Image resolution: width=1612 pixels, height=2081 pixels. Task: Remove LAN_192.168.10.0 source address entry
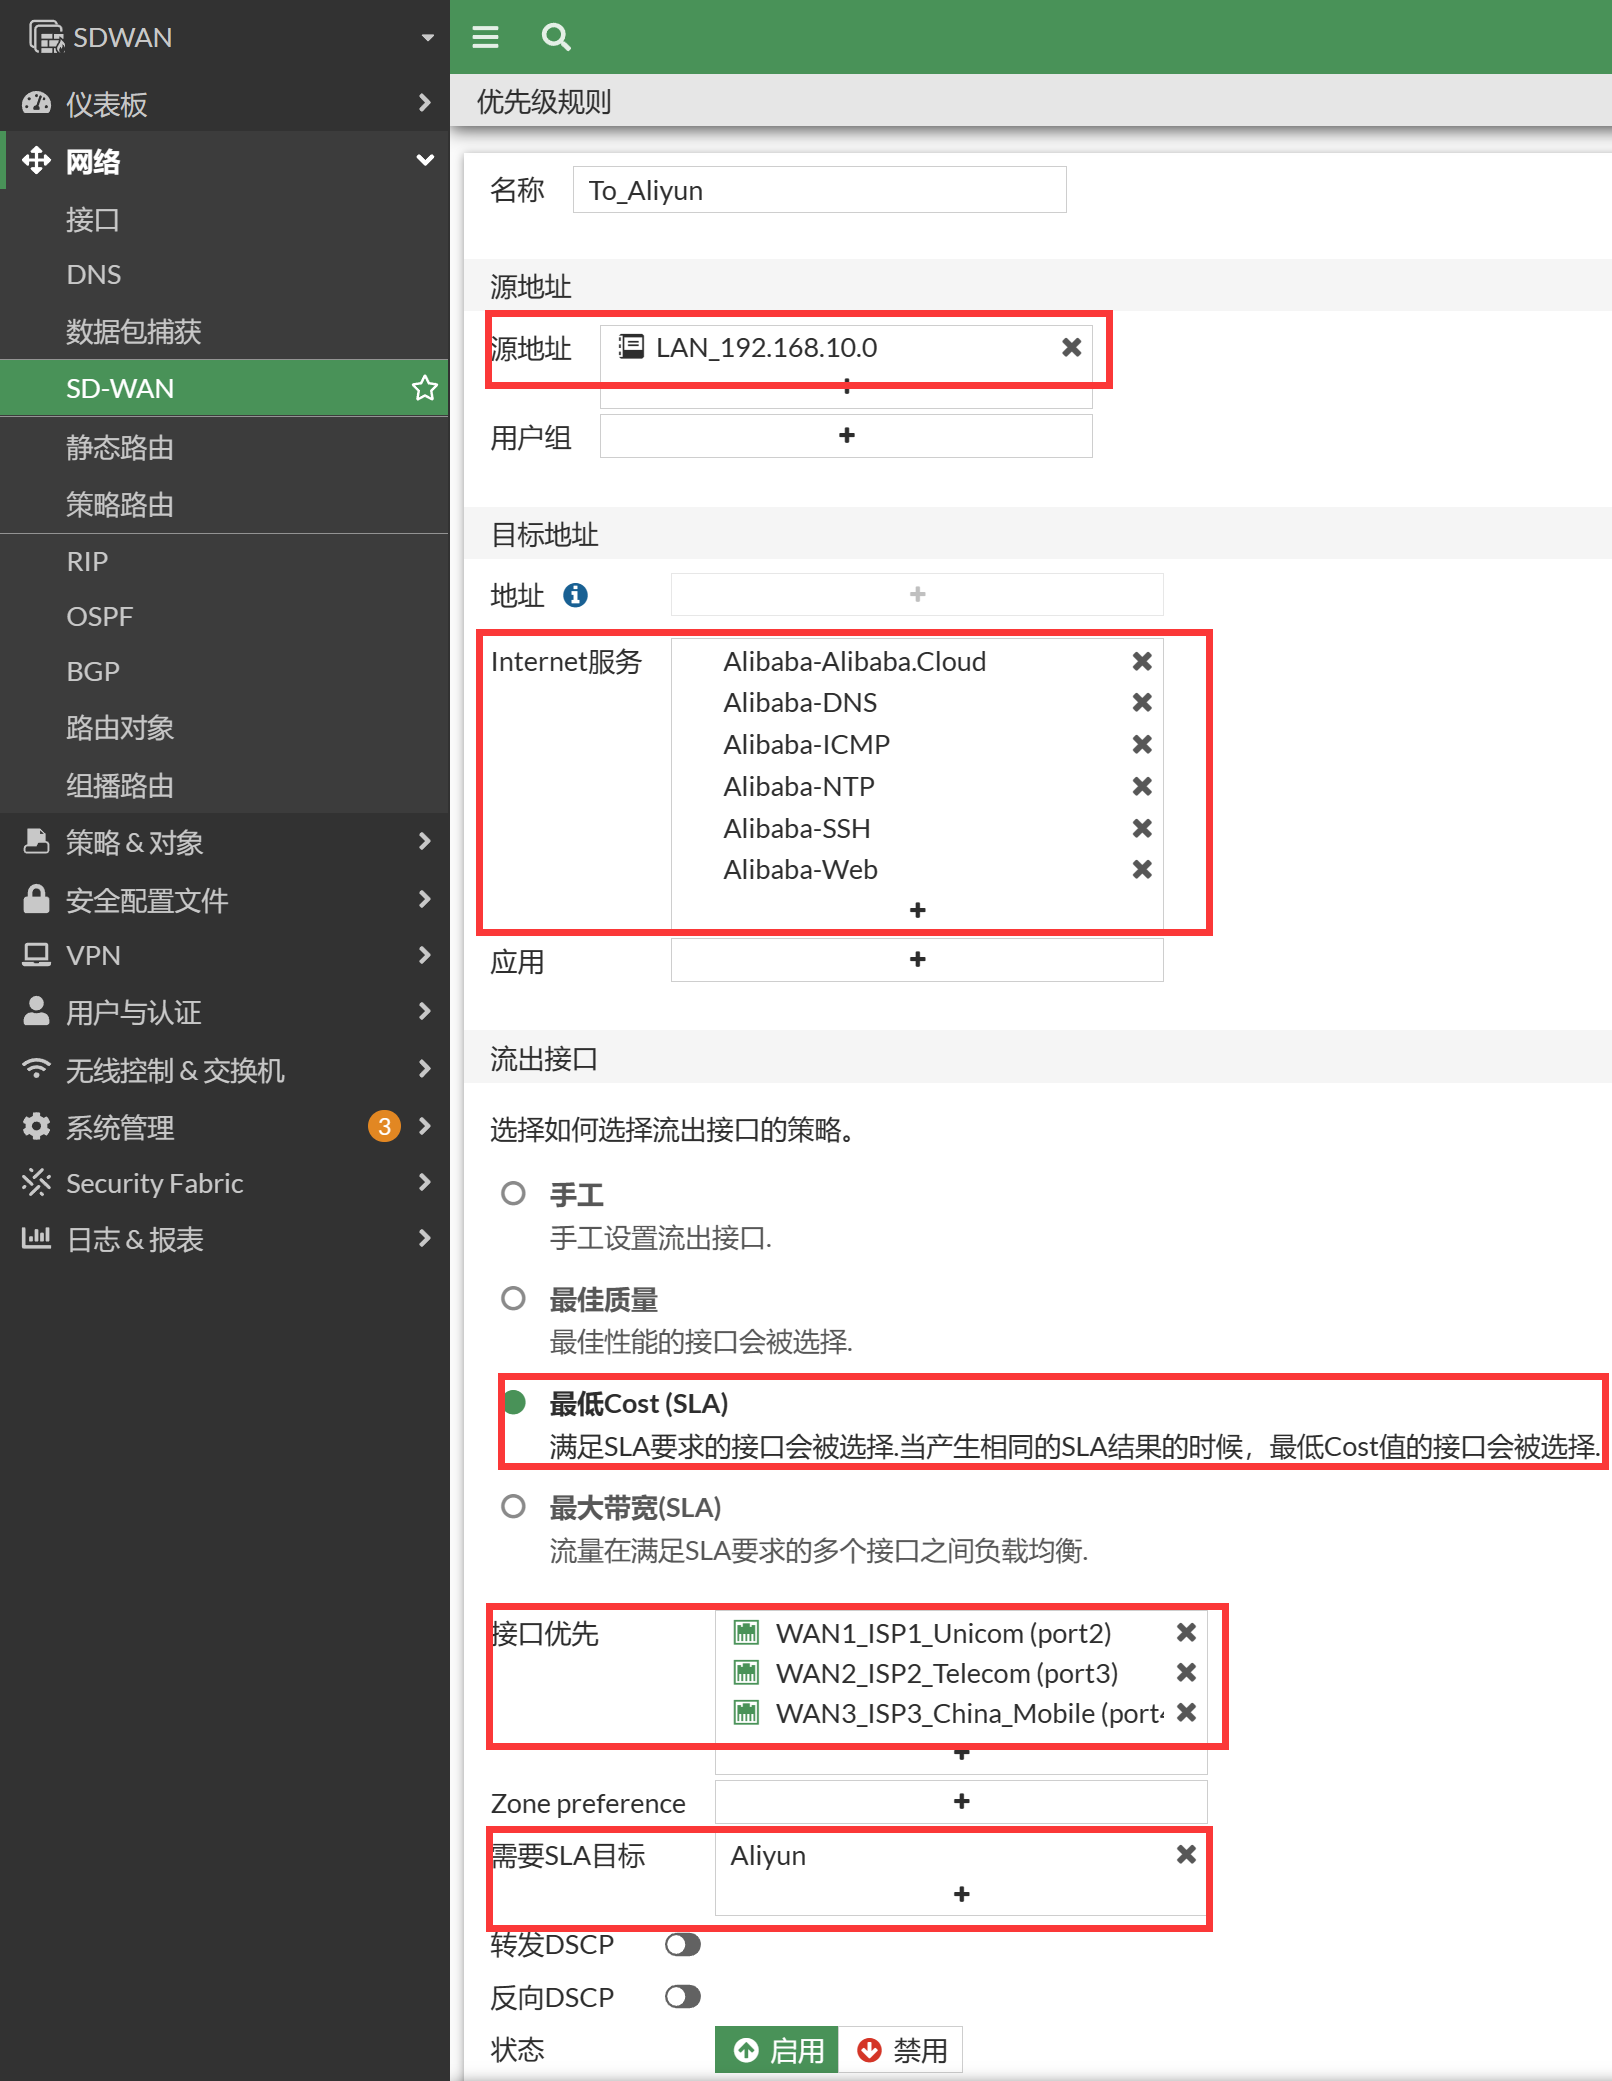[1071, 347]
